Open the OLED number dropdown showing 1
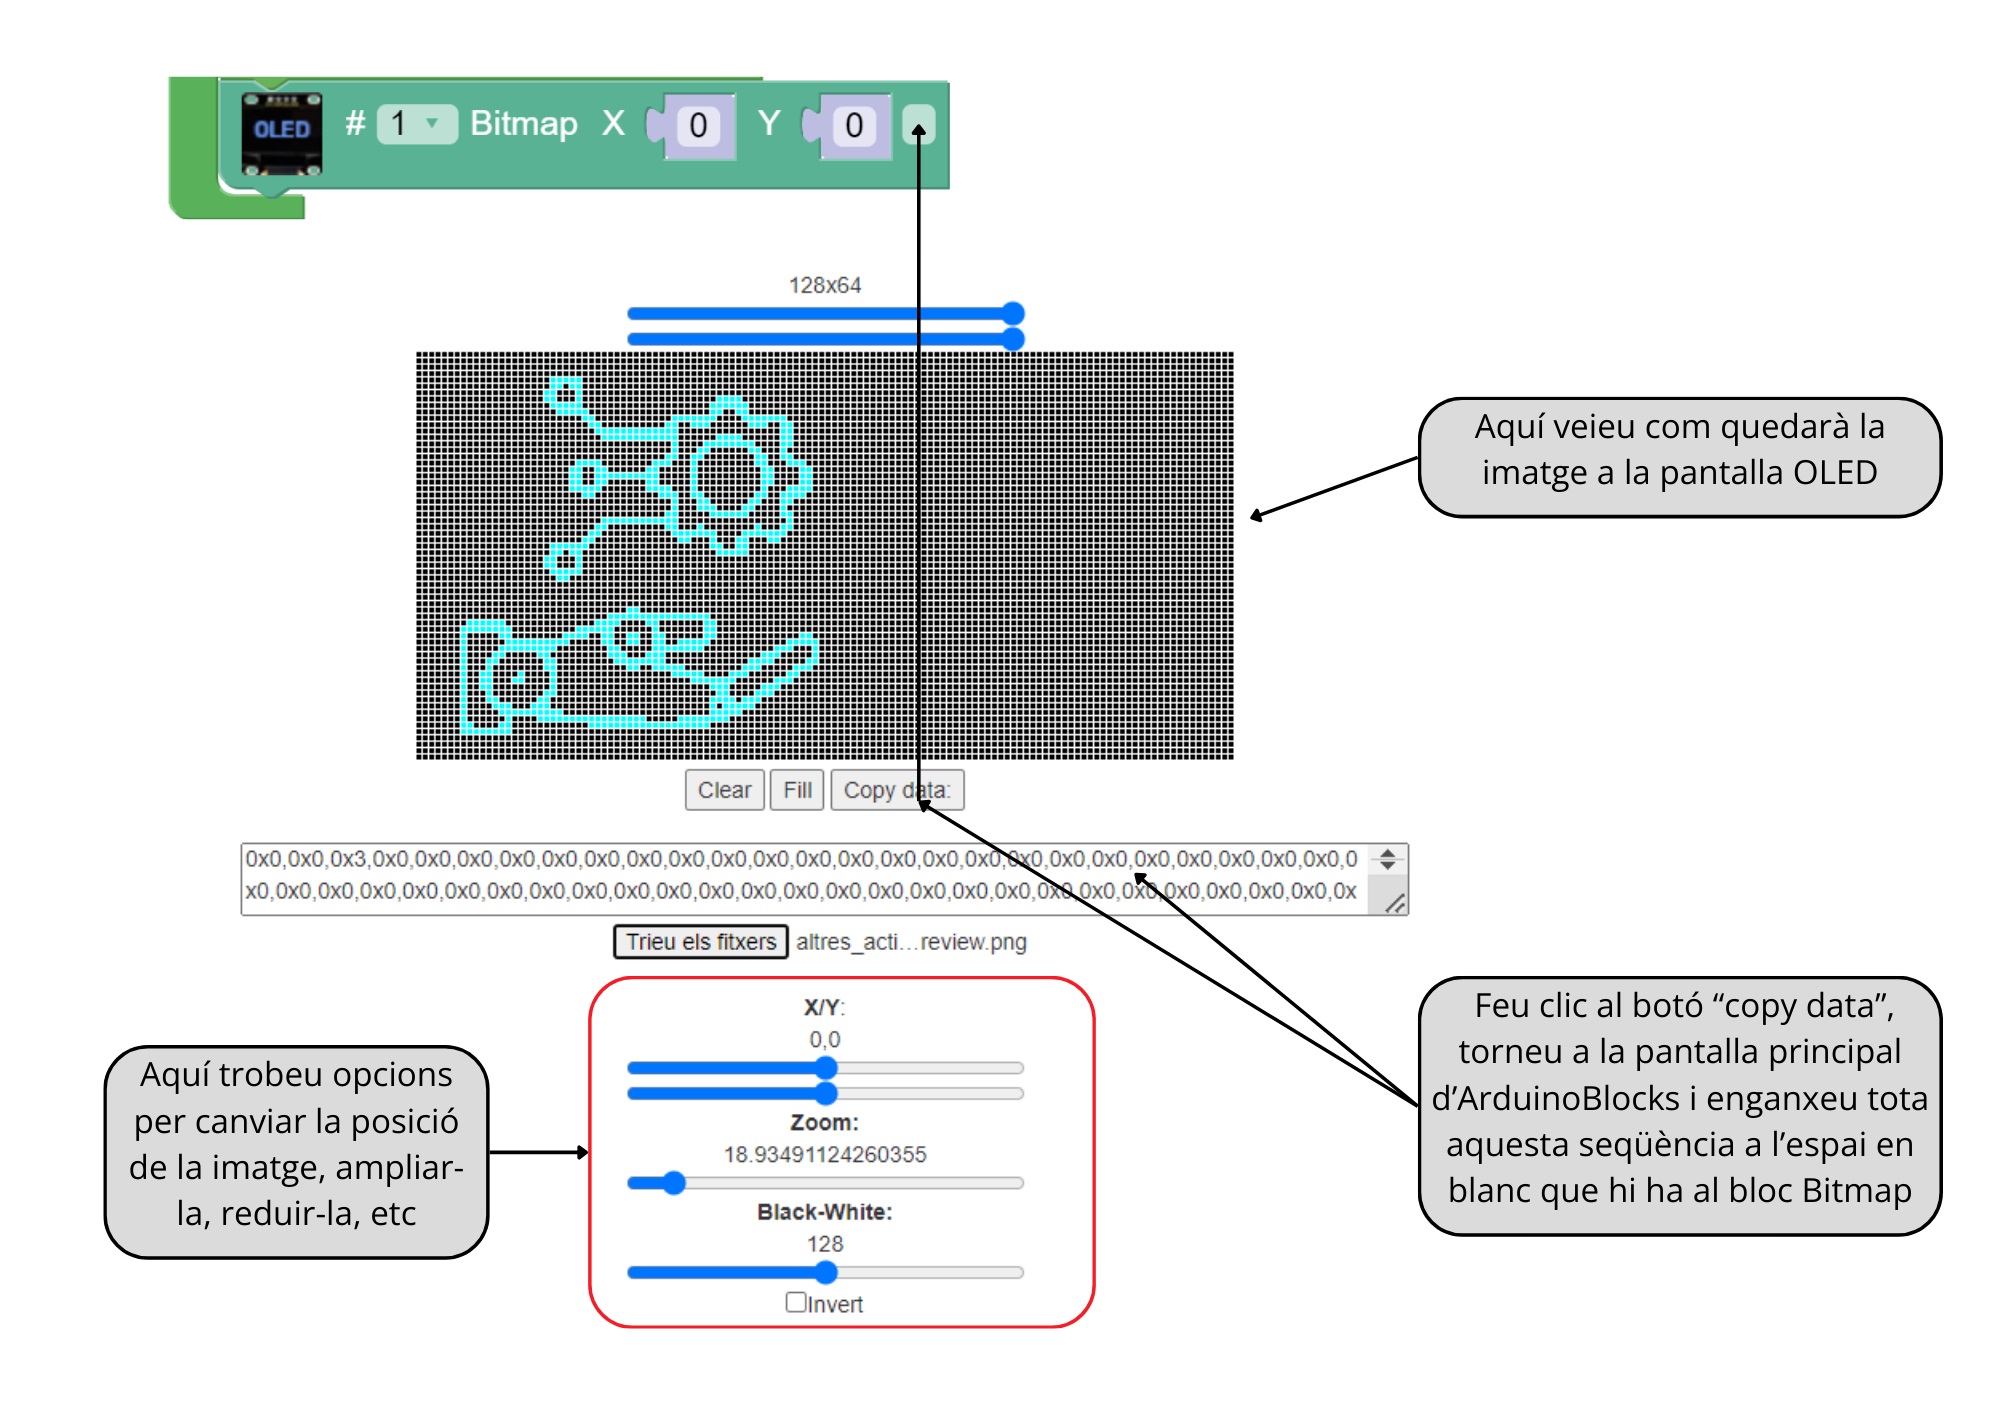2000x1414 pixels. coord(416,124)
